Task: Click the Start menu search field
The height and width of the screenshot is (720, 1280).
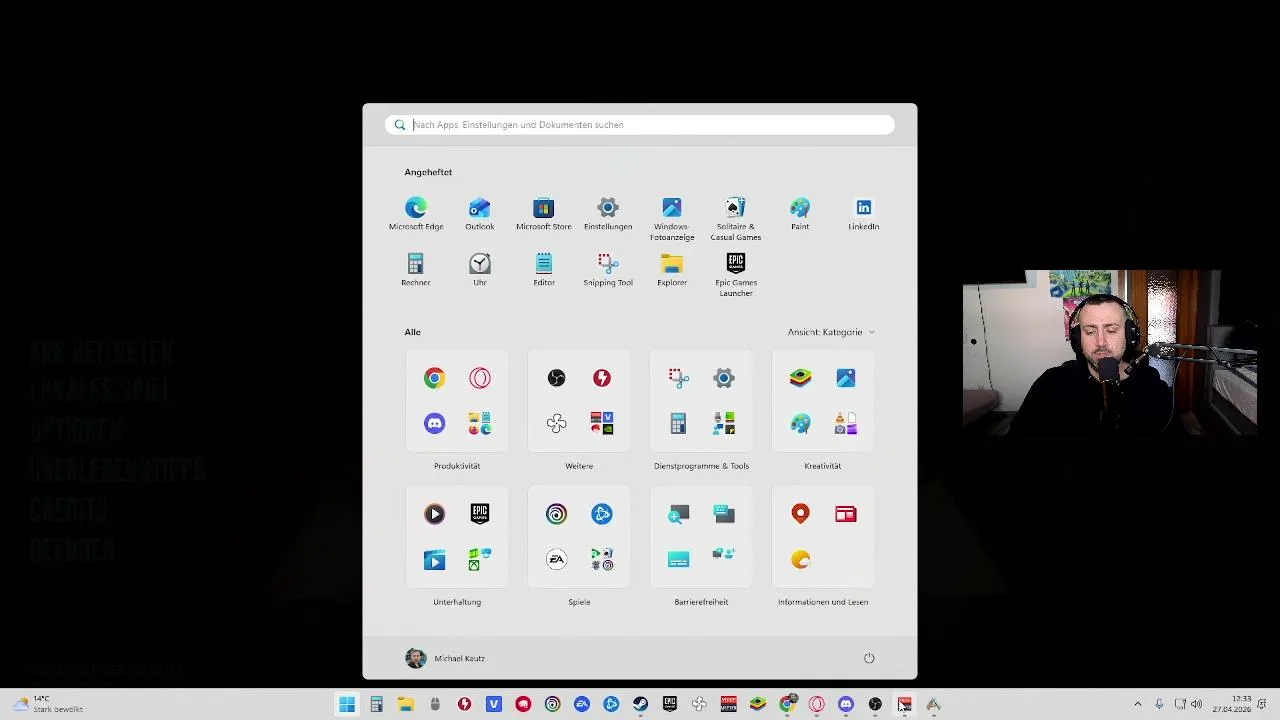Action: pyautogui.click(x=640, y=125)
